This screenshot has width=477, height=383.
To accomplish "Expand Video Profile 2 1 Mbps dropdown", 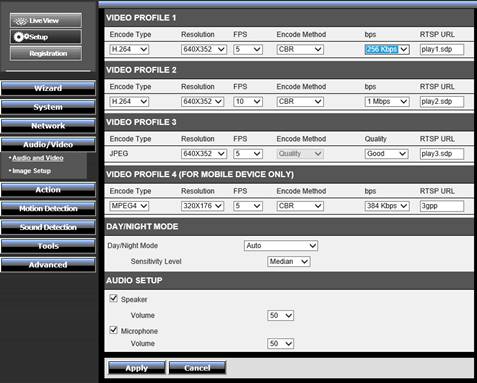I will [x=387, y=101].
